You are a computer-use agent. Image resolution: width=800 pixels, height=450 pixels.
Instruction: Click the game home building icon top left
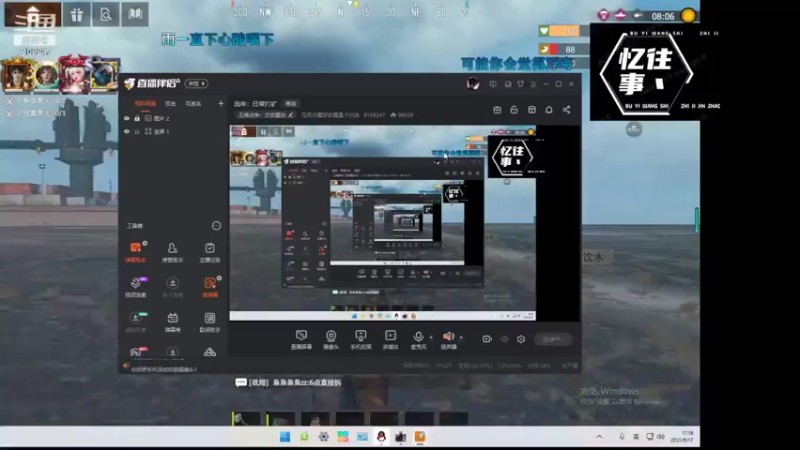[x=33, y=14]
